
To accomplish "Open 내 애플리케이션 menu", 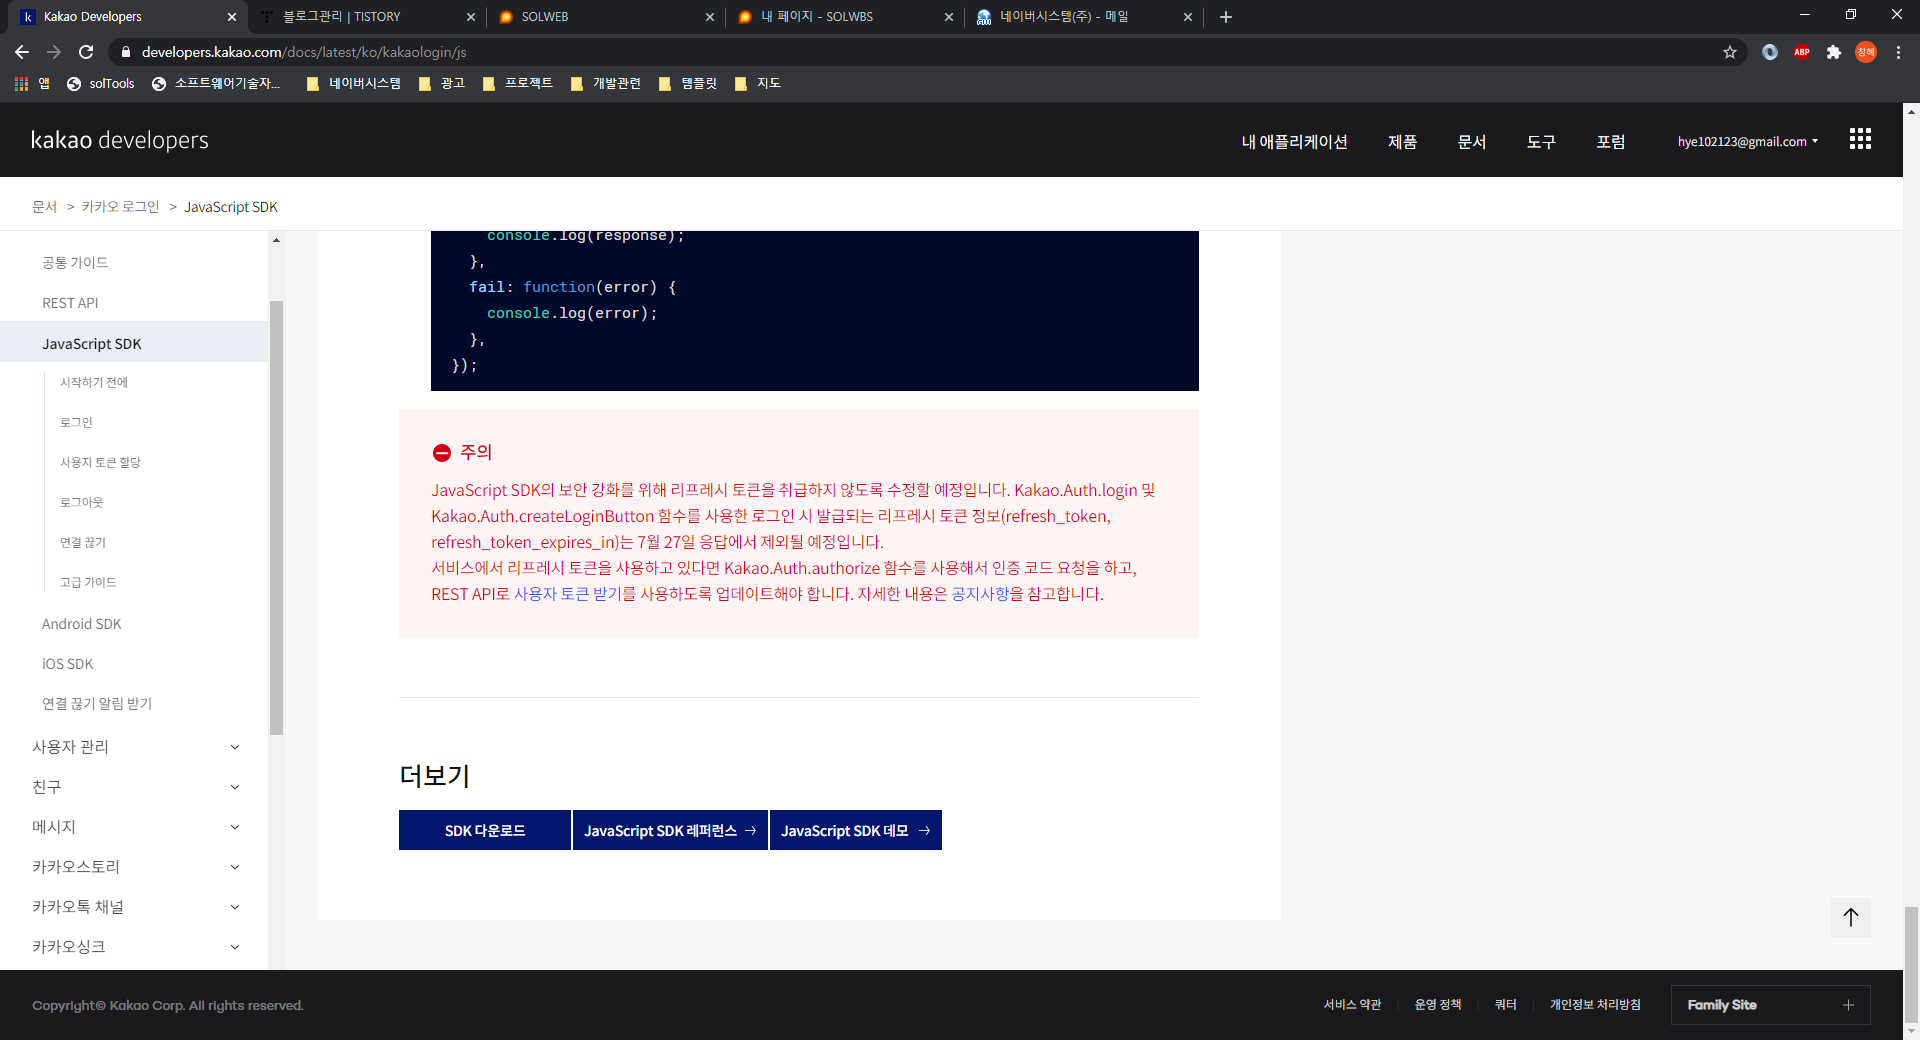I will click(x=1294, y=142).
